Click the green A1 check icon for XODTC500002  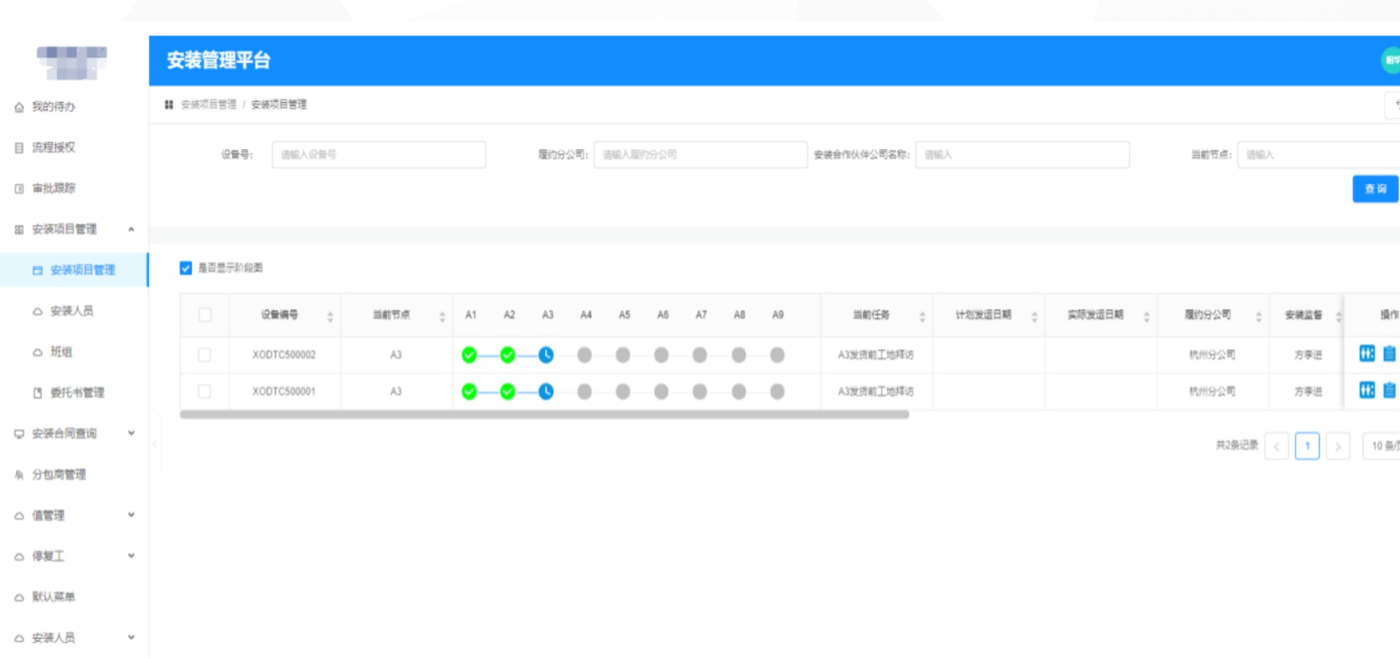point(469,355)
